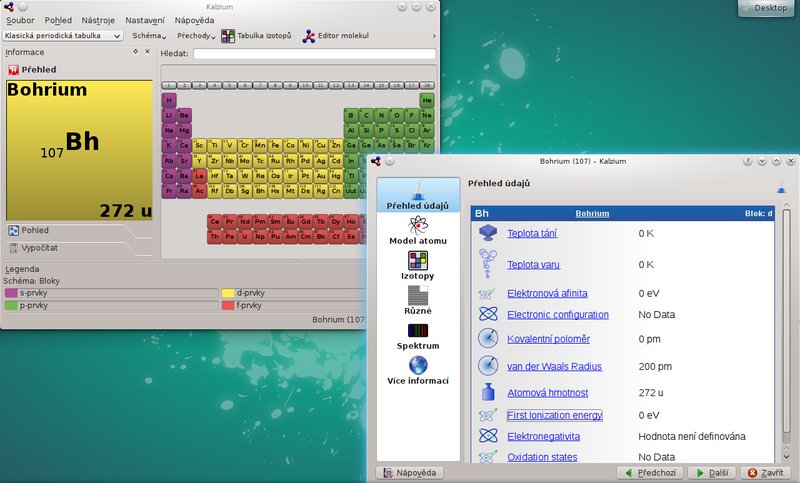
Task: Close the Informace dock panel
Action: (x=147, y=52)
